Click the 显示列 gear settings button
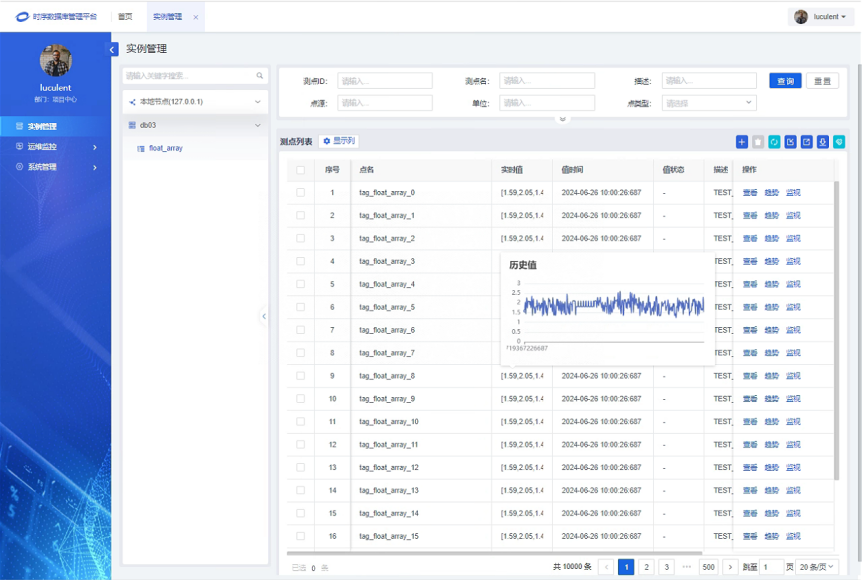Screen dimensions: 862x580 pyautogui.click(x=339, y=142)
